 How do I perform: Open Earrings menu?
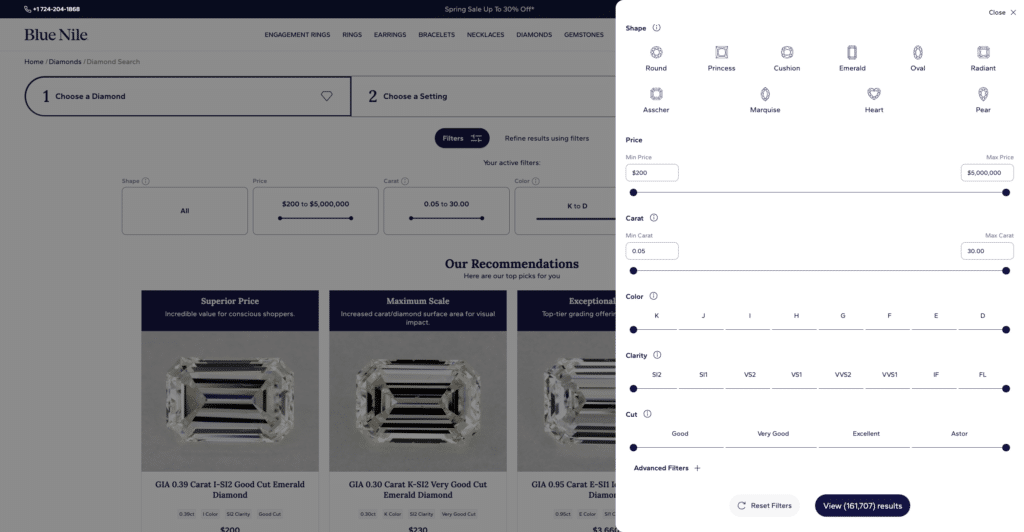point(390,35)
